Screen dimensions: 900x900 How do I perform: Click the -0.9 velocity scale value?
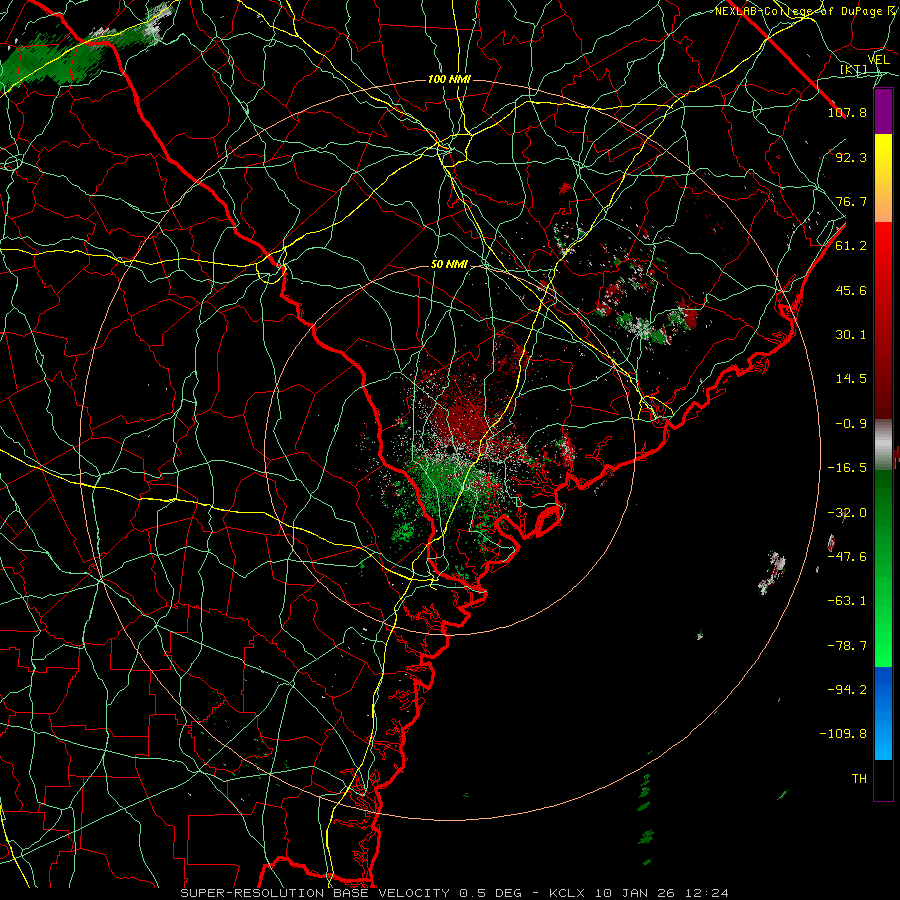[x=851, y=424]
